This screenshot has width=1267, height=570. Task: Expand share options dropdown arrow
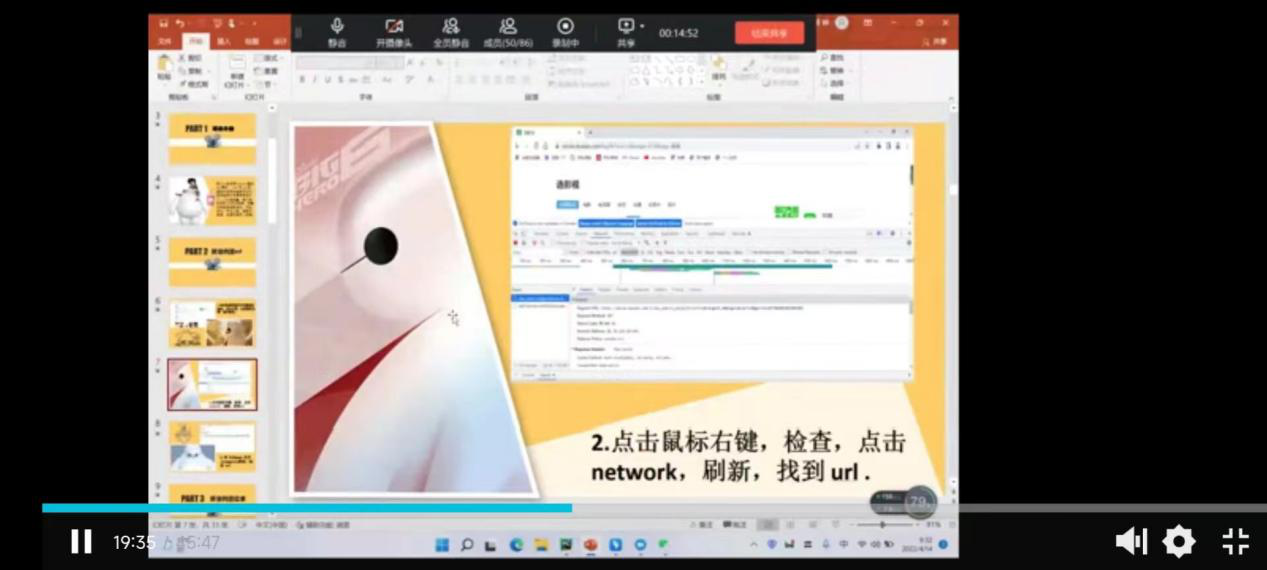pyautogui.click(x=642, y=25)
